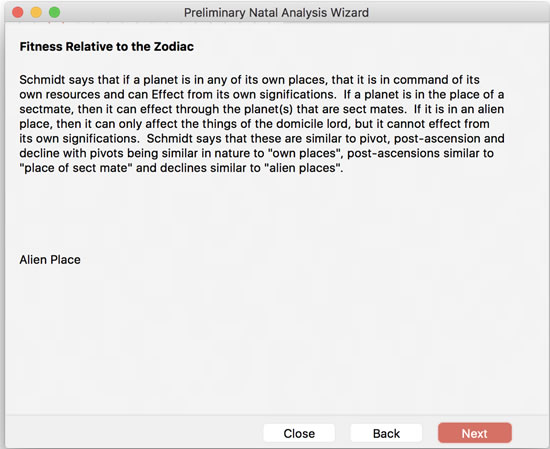Image resolution: width=550 pixels, height=449 pixels.
Task: Click the Preliminary Natal Analysis Wizard title
Action: click(276, 13)
